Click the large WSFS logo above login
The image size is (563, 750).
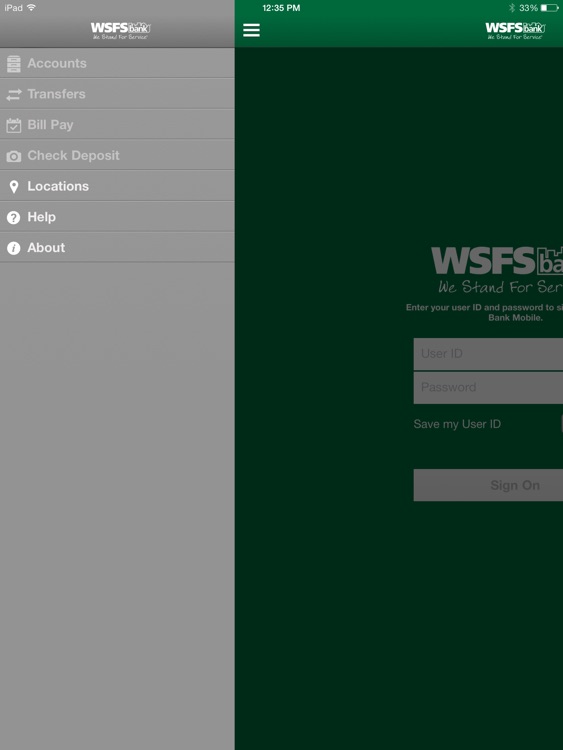click(497, 261)
